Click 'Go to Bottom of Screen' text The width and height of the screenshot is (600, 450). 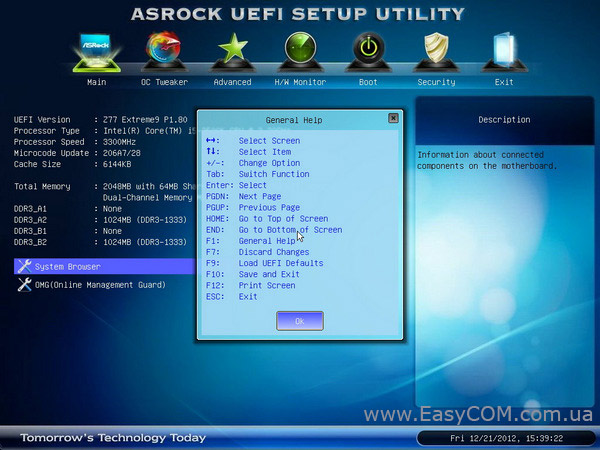click(x=290, y=230)
